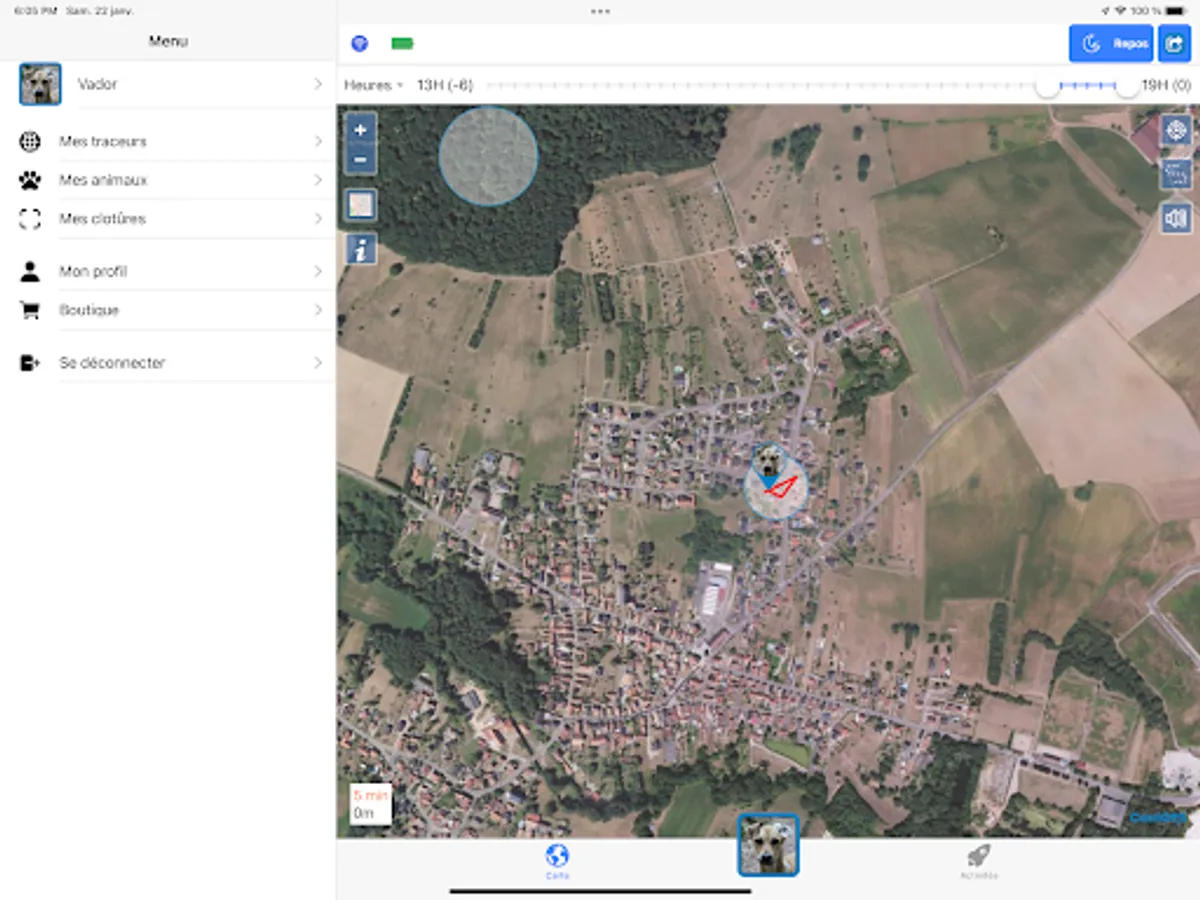Screen dimensions: 1200x900
Task: Open Mes clôtures menu
Action: coord(168,219)
